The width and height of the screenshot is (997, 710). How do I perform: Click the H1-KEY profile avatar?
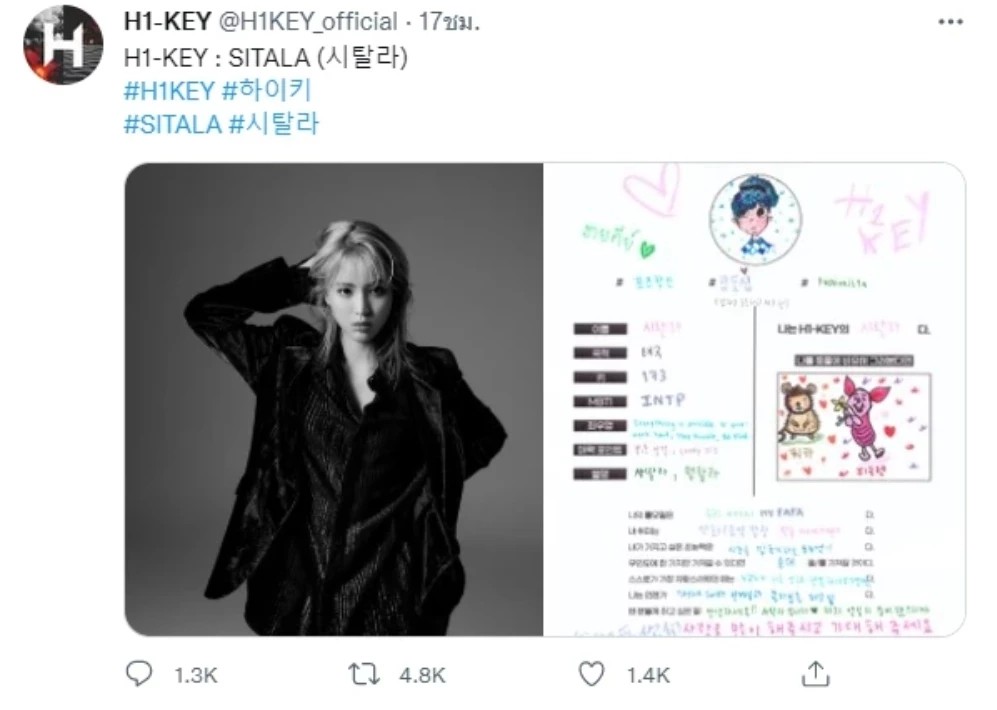point(63,44)
